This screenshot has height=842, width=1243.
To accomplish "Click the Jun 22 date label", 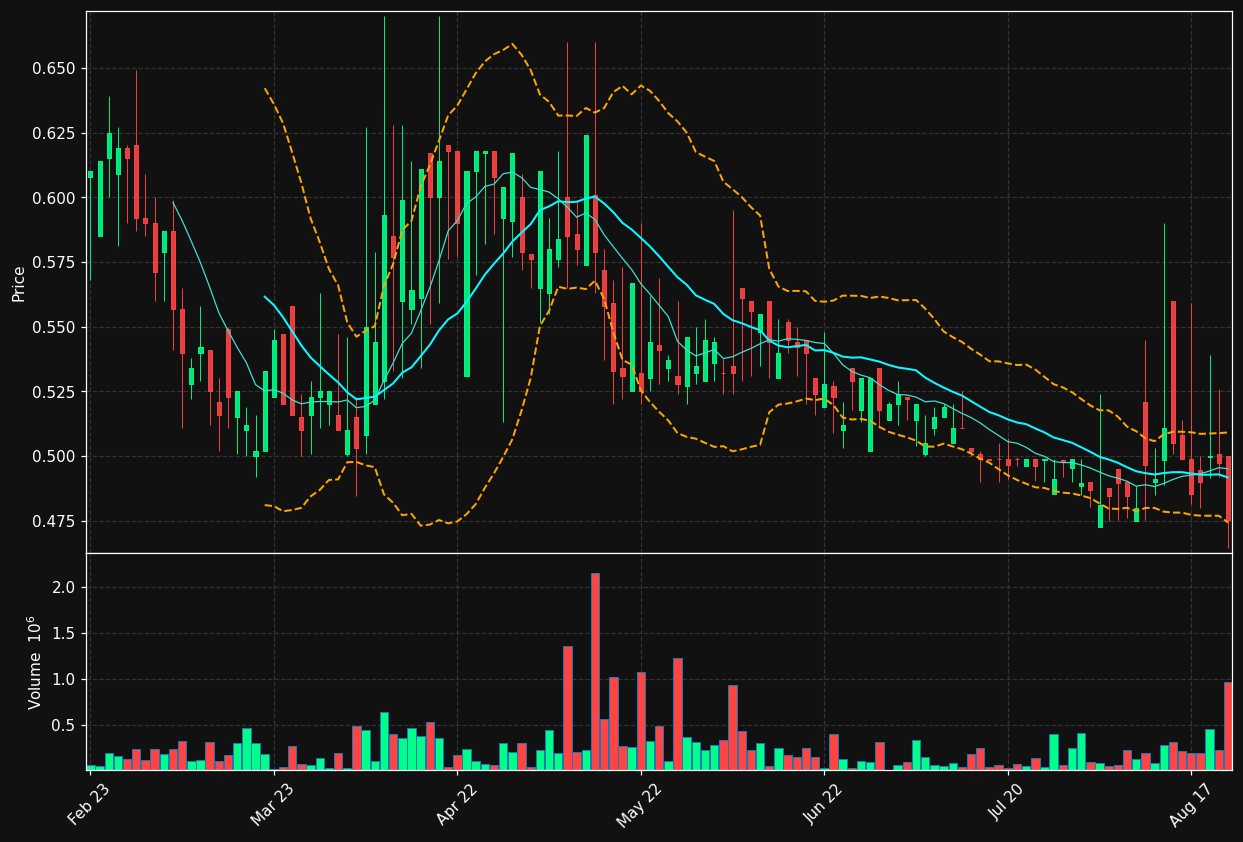I will click(823, 803).
